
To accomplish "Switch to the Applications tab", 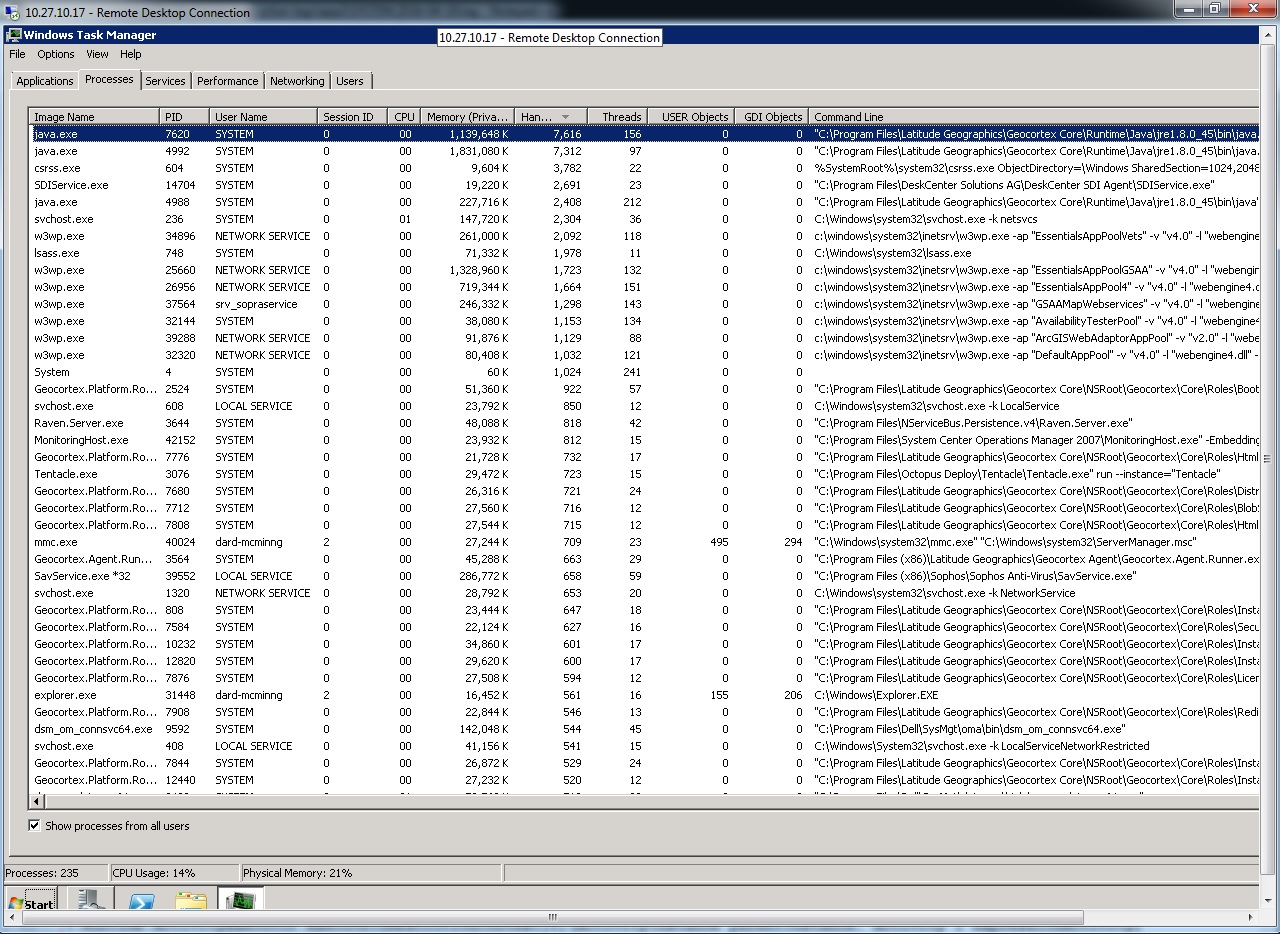I will (44, 81).
